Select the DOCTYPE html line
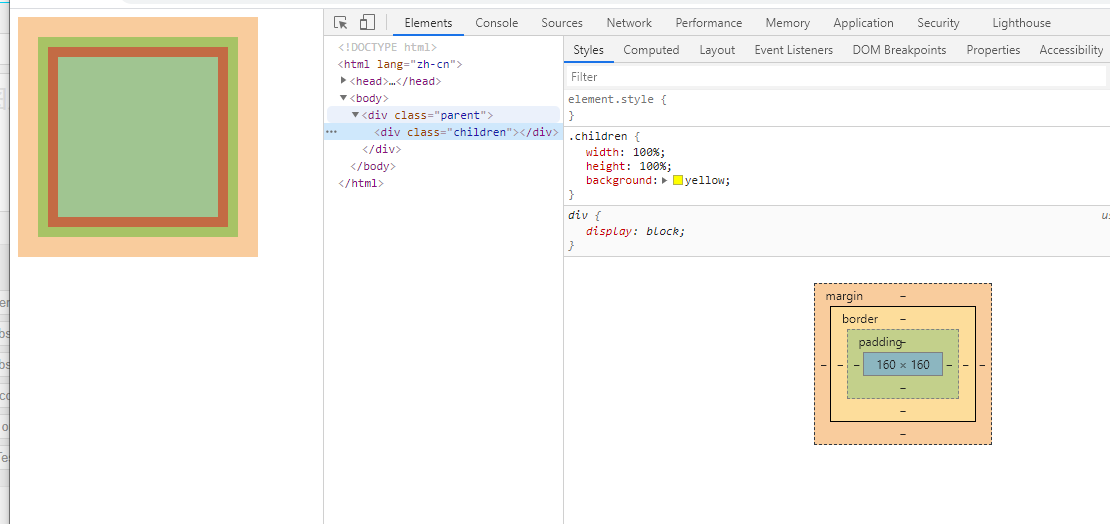Screen dimensions: 1110x524 click(x=387, y=47)
